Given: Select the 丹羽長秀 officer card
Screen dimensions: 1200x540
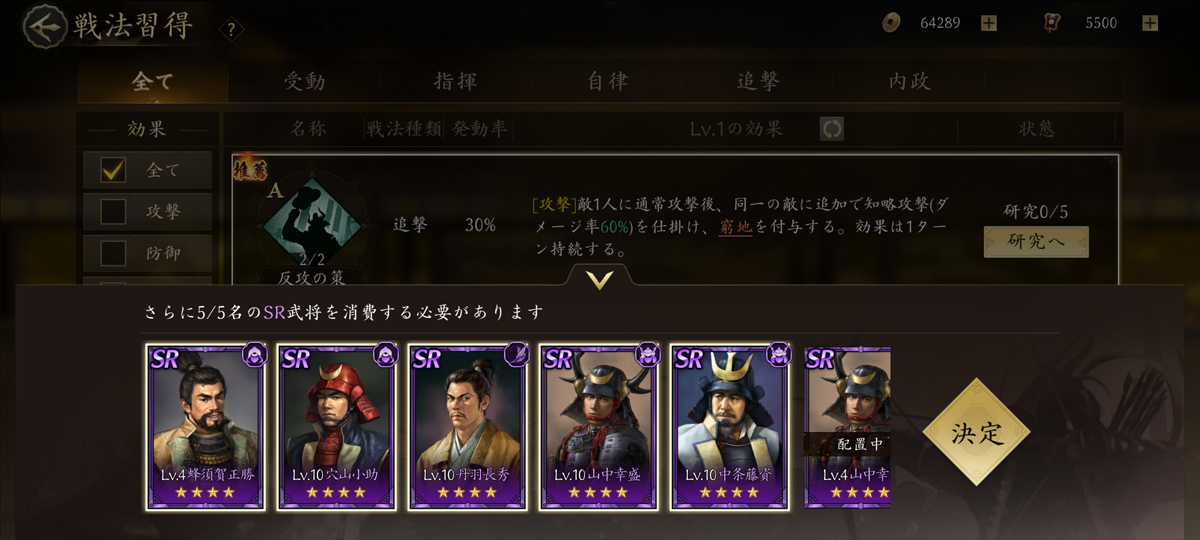Looking at the screenshot, I should [x=468, y=427].
